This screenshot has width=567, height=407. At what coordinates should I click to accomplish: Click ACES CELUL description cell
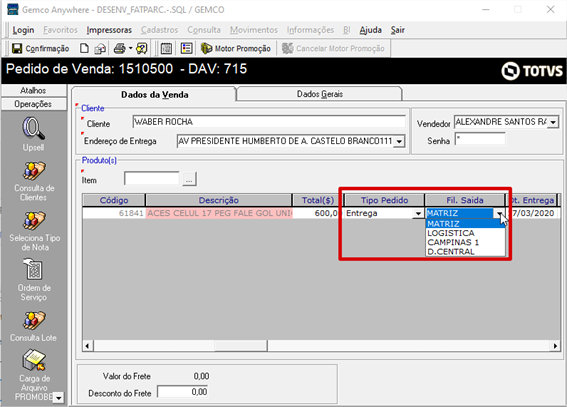(219, 213)
